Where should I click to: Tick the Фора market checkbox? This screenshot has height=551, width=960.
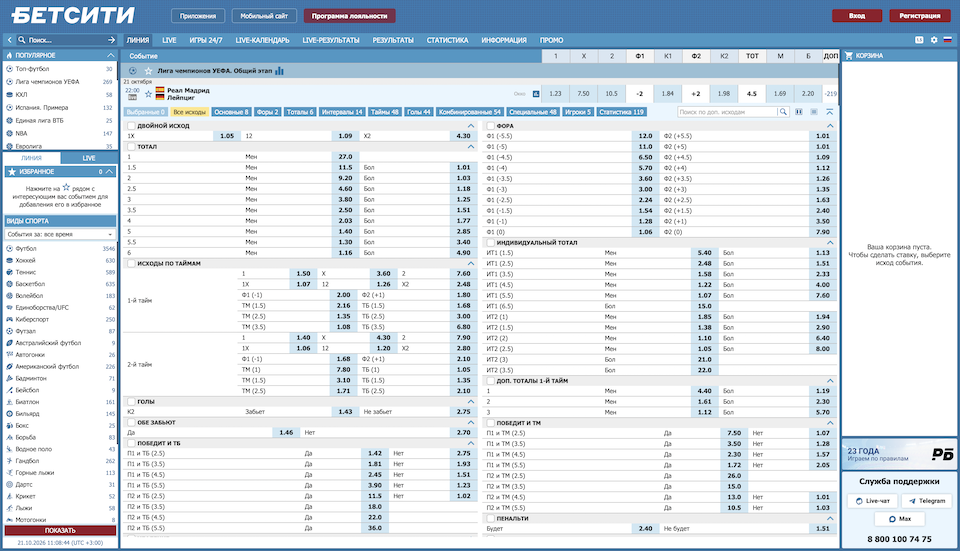(490, 126)
